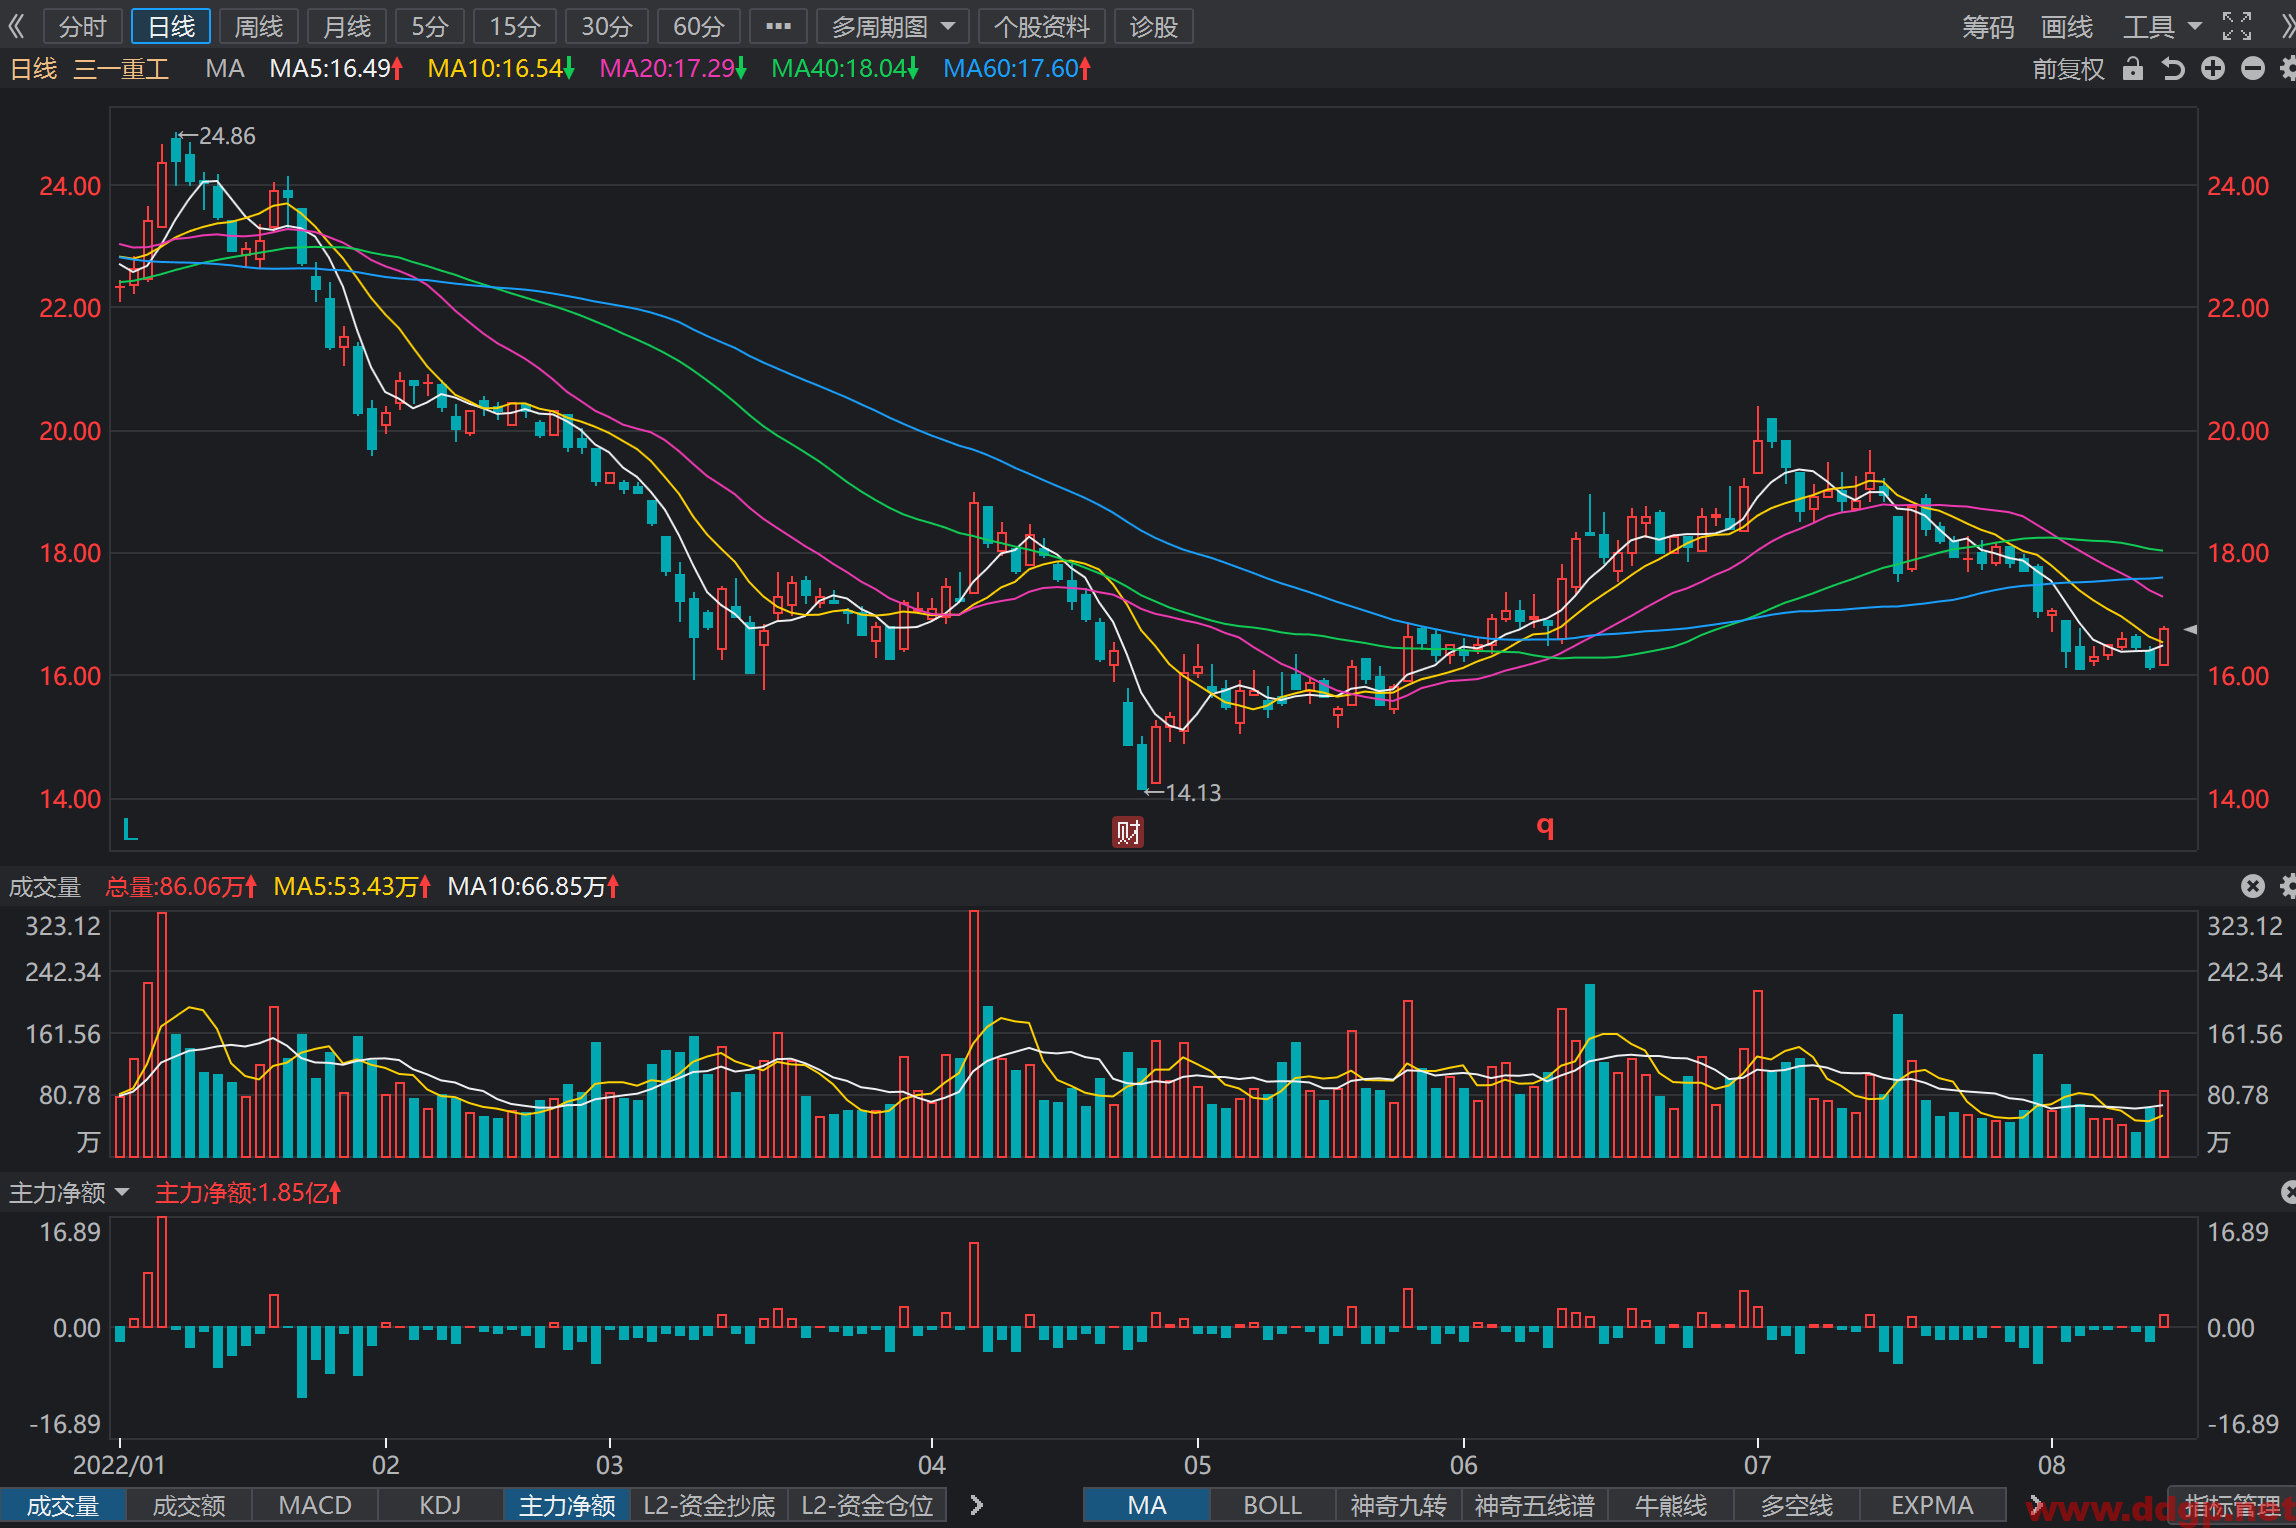Screen dimensions: 2296x1528
Task: Select MA main indicator tab
Action: [1147, 1505]
